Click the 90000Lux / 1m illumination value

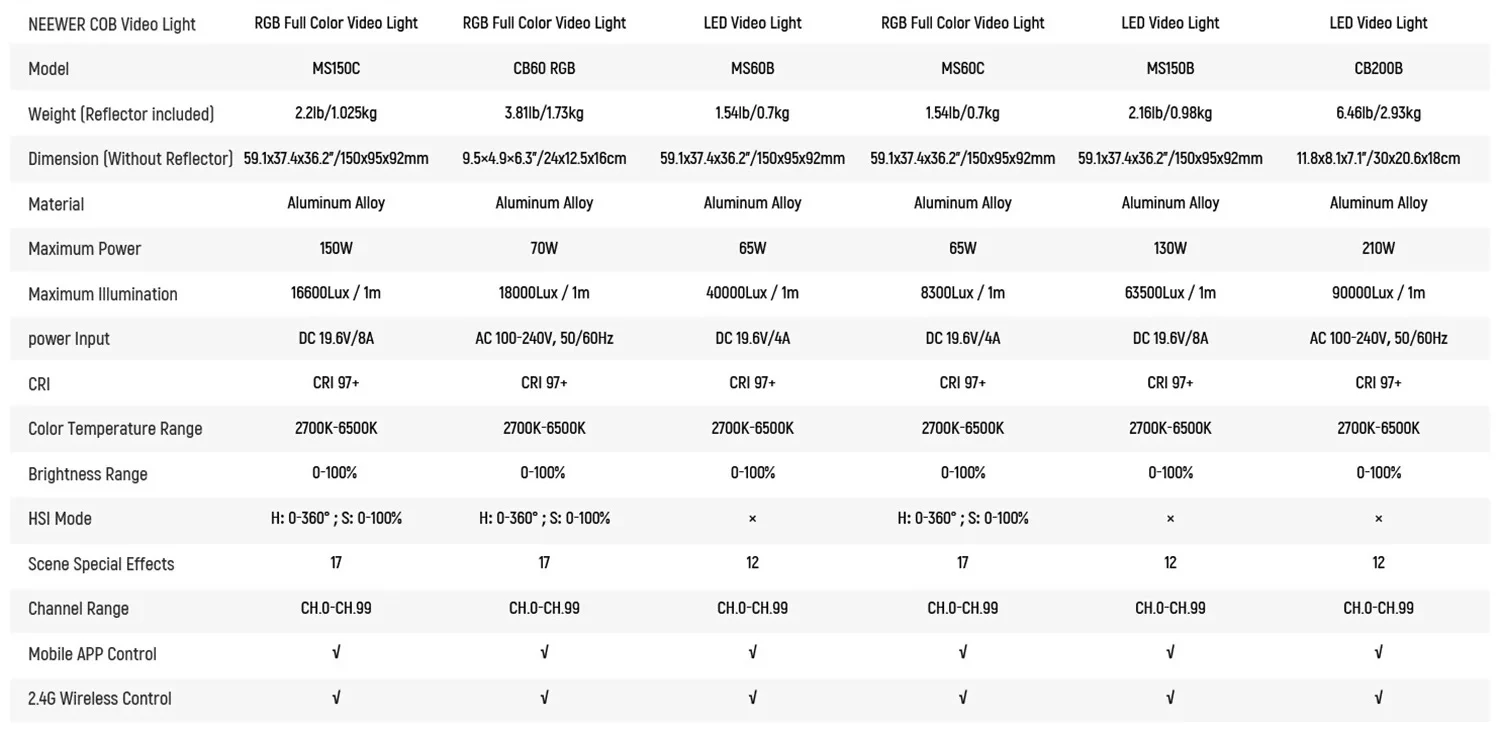[x=1378, y=293]
